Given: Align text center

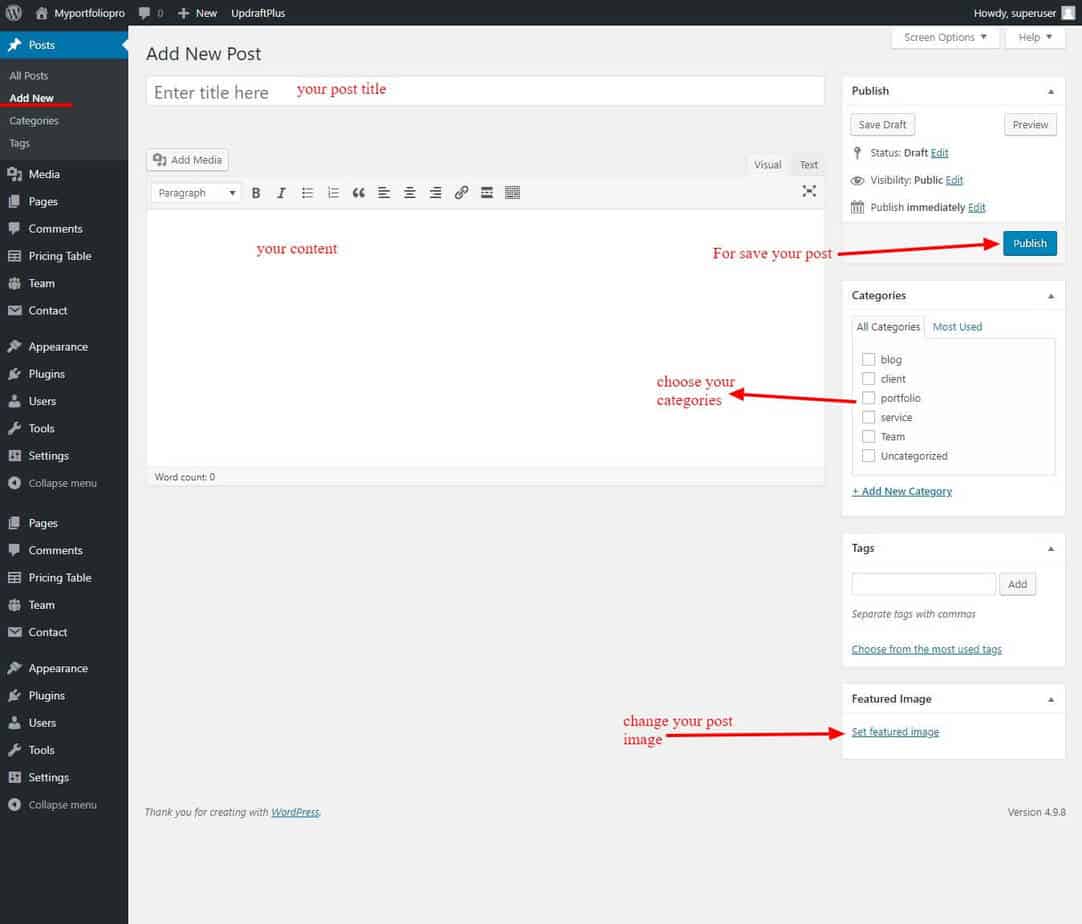Looking at the screenshot, I should 410,193.
